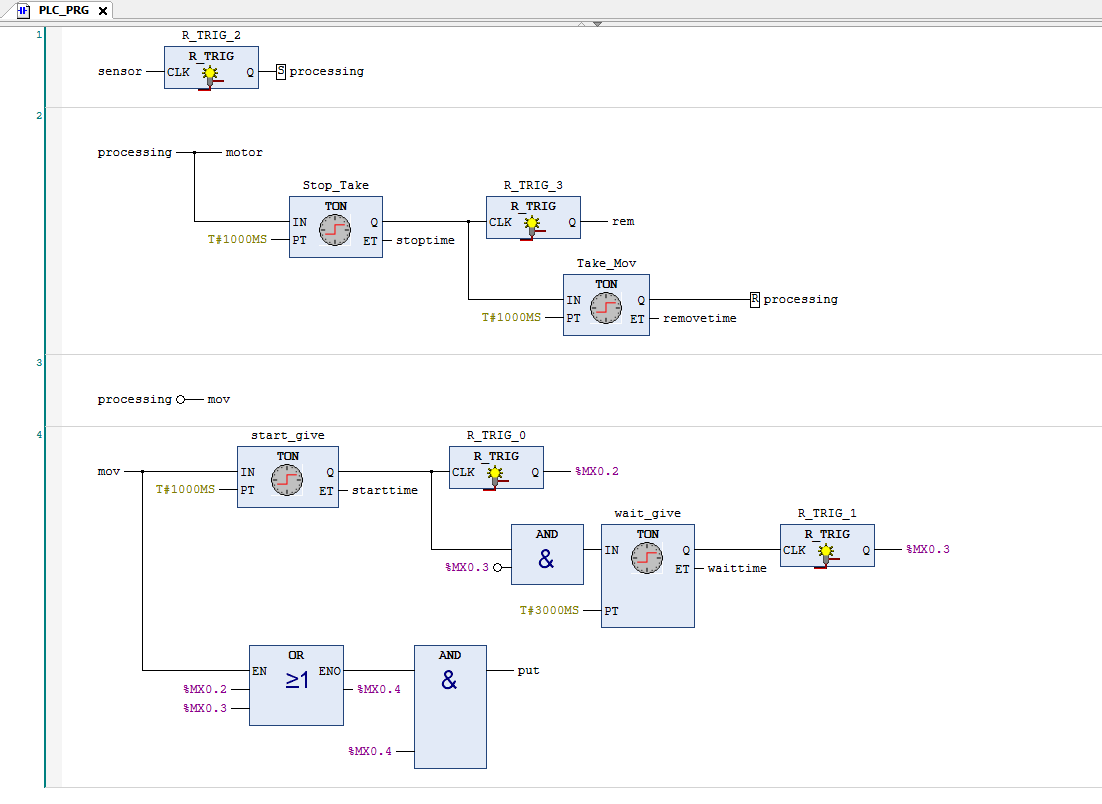Select the R_TRIG_1 block edge icon

click(x=827, y=554)
